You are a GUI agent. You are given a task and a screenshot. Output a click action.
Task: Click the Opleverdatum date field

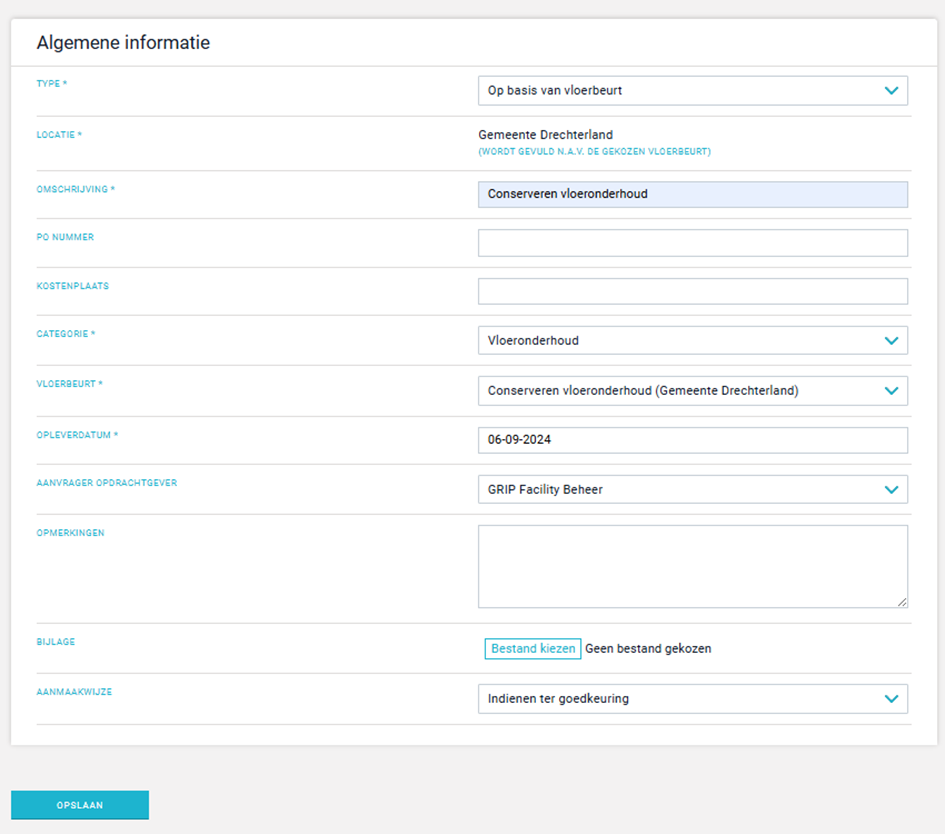[x=692, y=440]
